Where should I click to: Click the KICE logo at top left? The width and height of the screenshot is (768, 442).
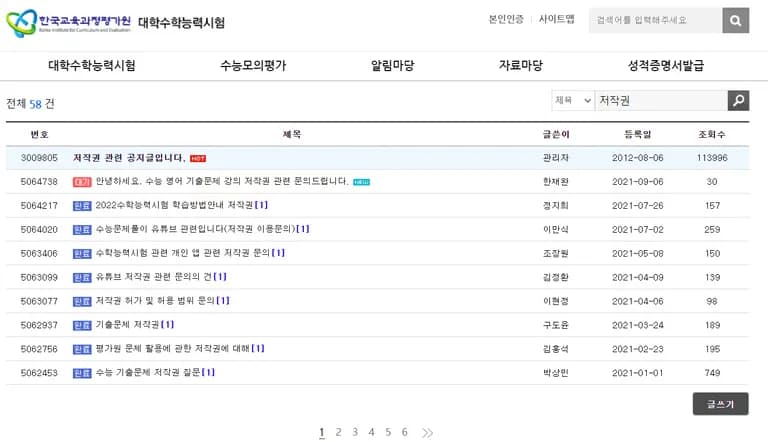[x=67, y=22]
